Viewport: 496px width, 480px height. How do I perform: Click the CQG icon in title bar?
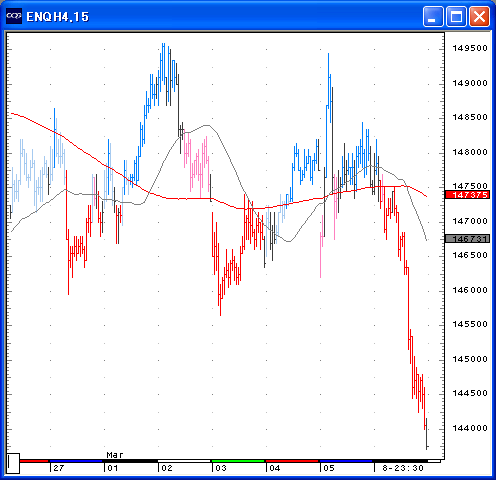(14, 16)
